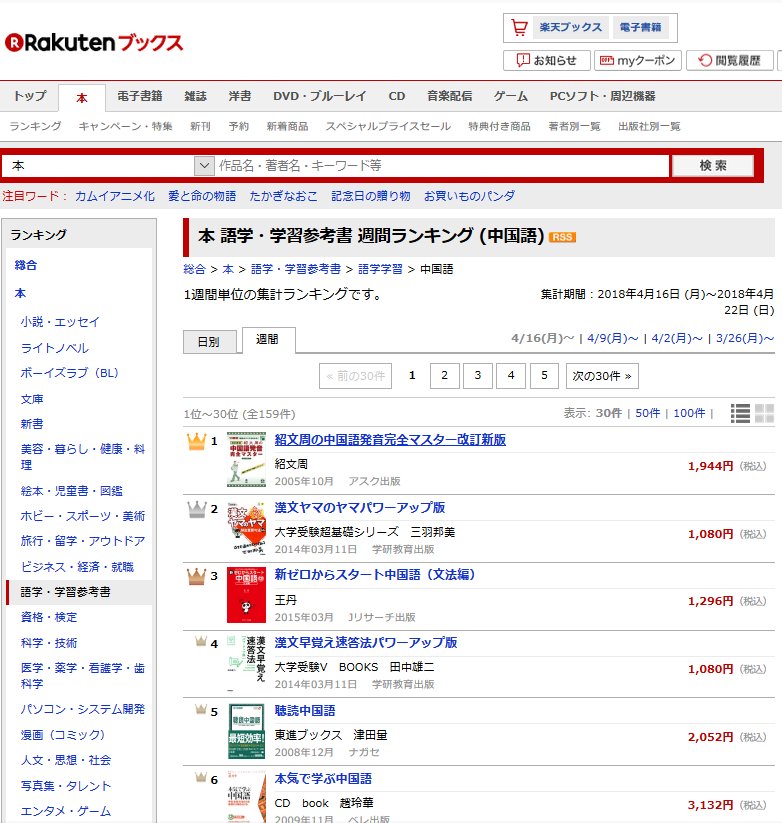
Task: Open スペシャルプライスセール submenu link
Action: (x=388, y=126)
